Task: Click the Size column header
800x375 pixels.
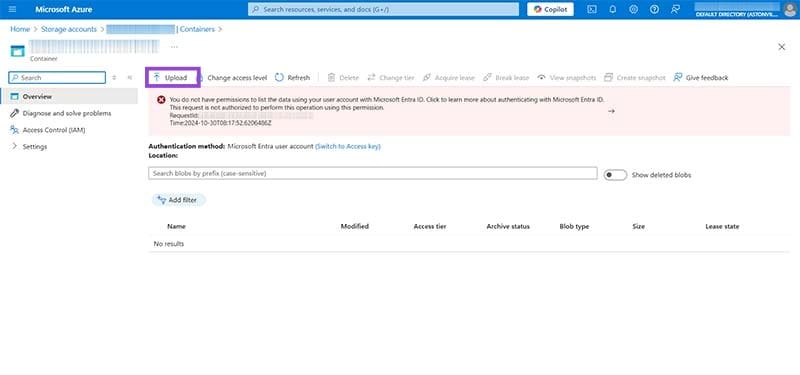Action: click(638, 227)
